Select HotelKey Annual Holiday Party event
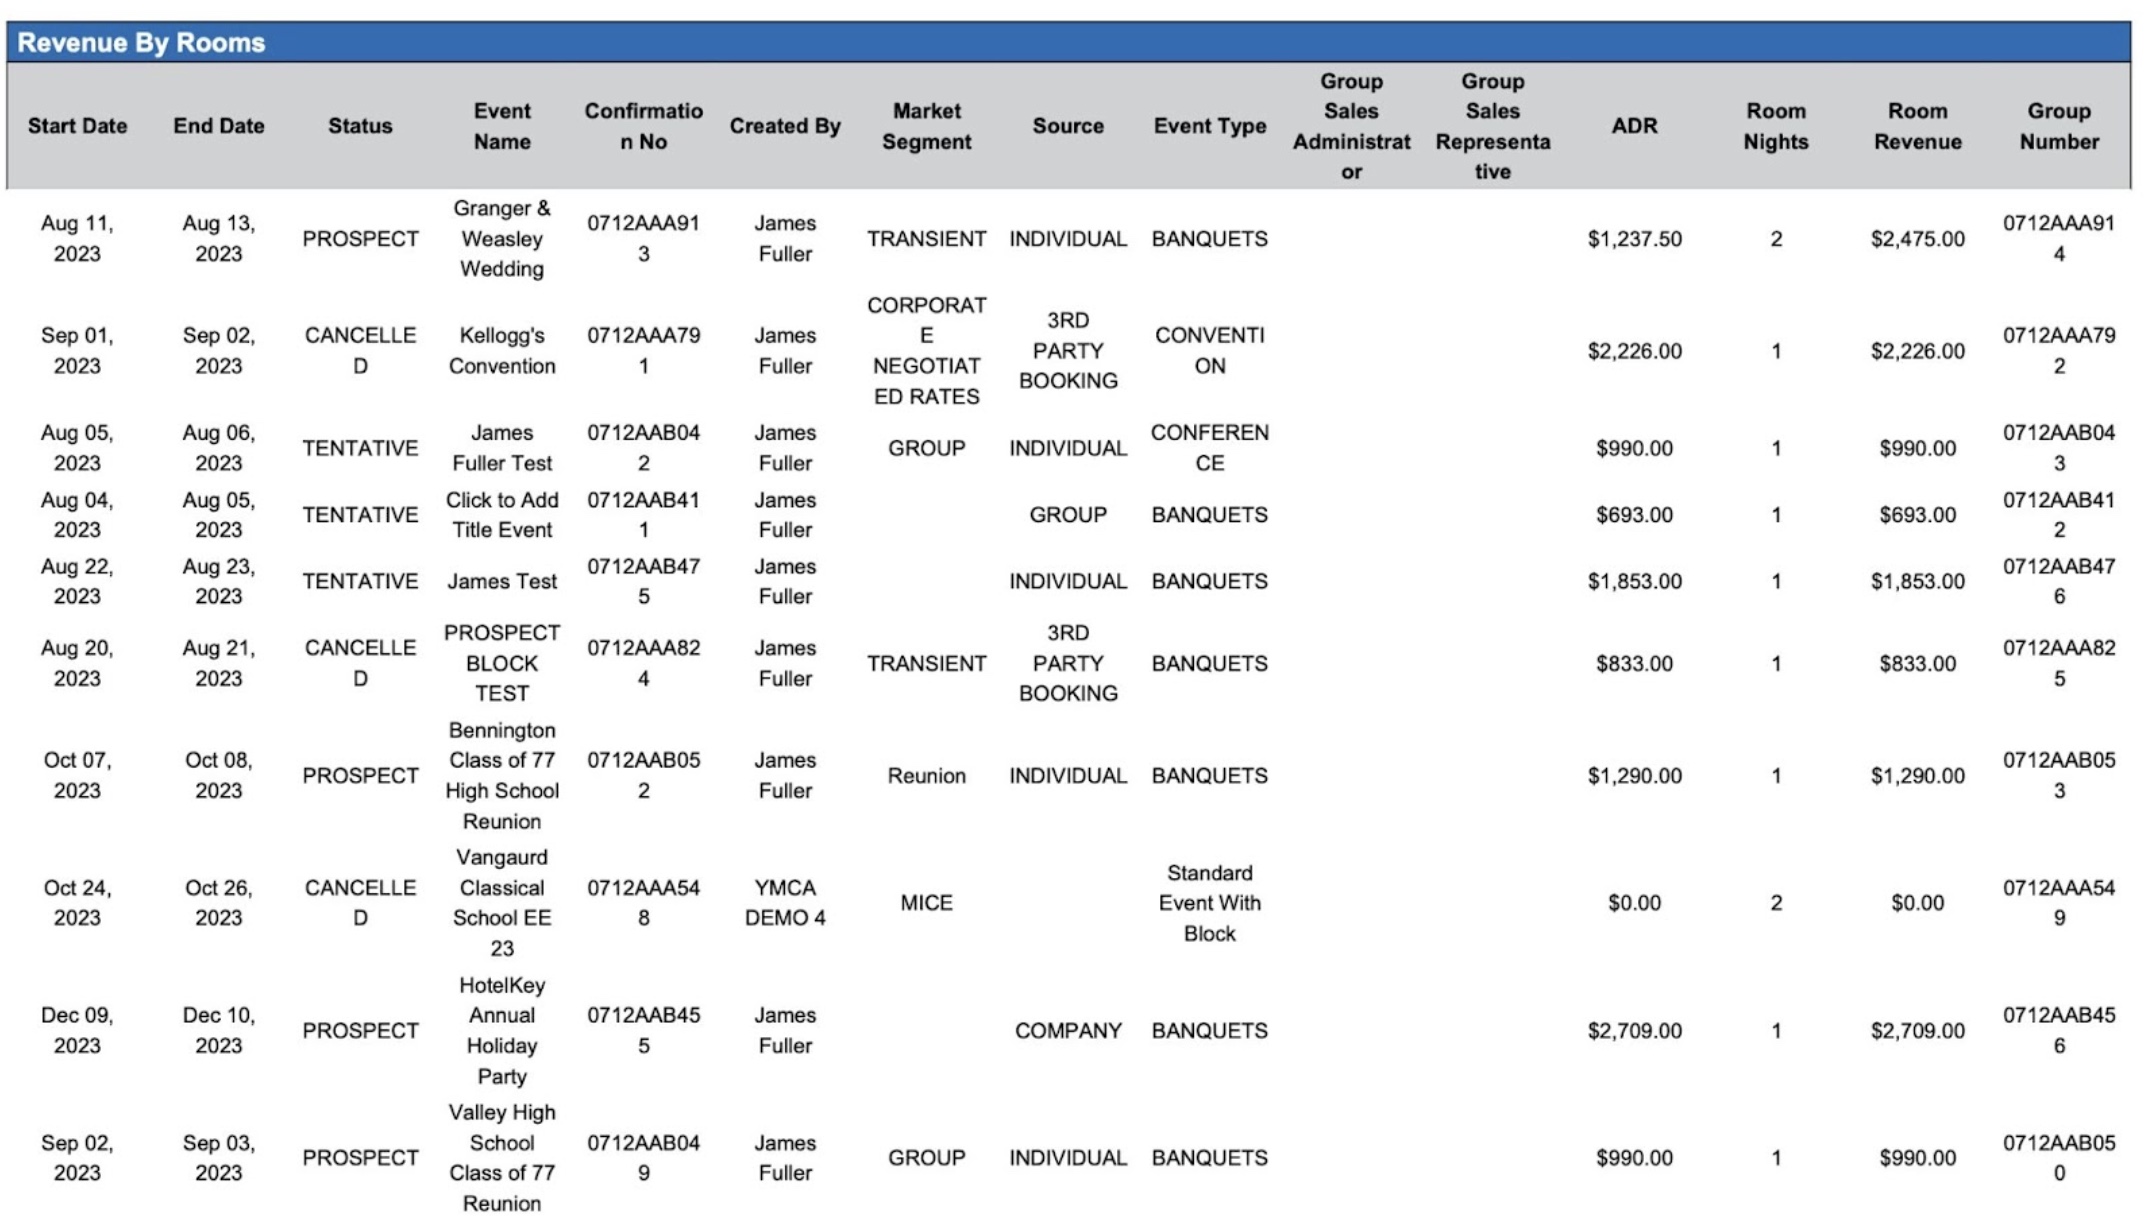 501,1031
